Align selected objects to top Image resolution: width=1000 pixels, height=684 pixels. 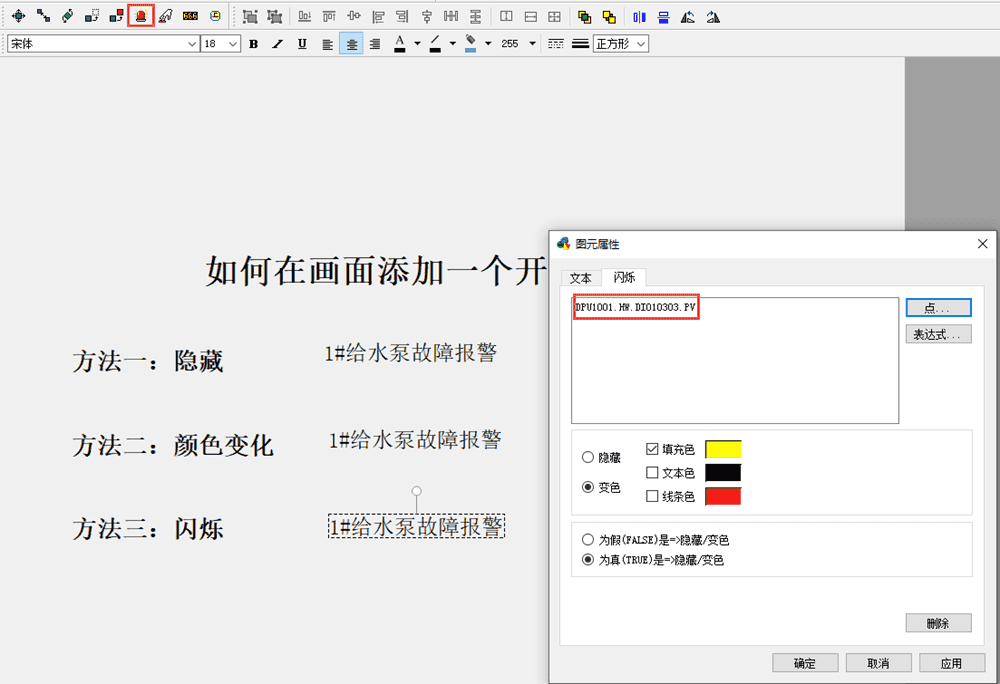(x=329, y=17)
